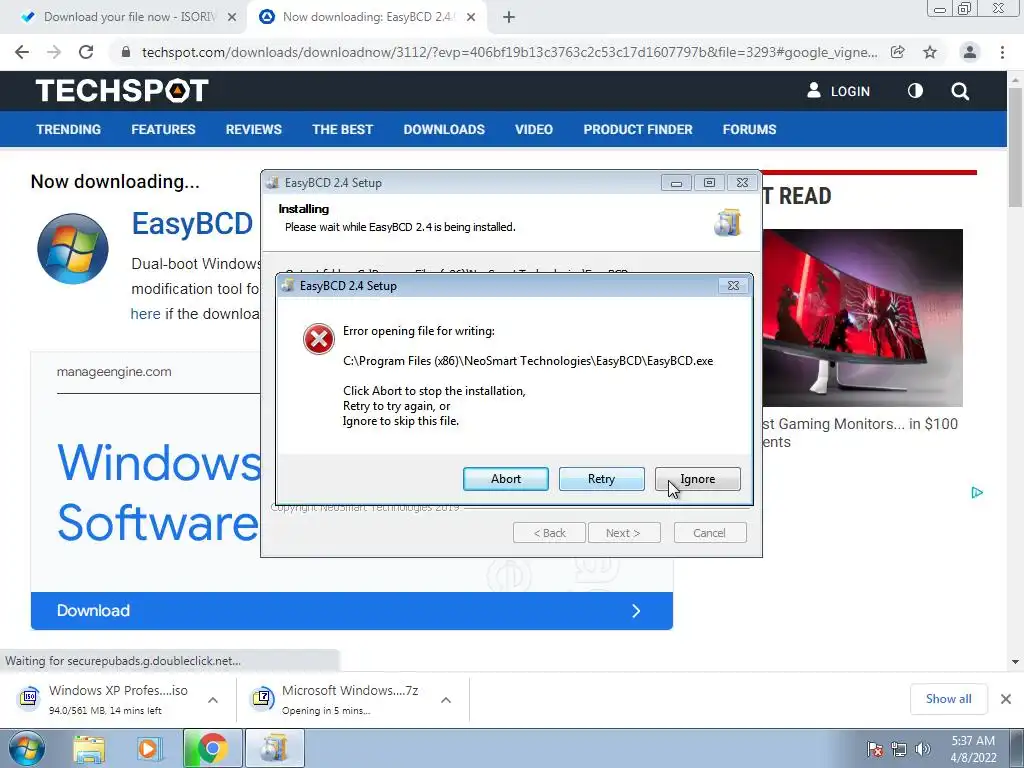This screenshot has width=1024, height=768.
Task: Open Windows Explorer from taskbar
Action: coord(89,749)
